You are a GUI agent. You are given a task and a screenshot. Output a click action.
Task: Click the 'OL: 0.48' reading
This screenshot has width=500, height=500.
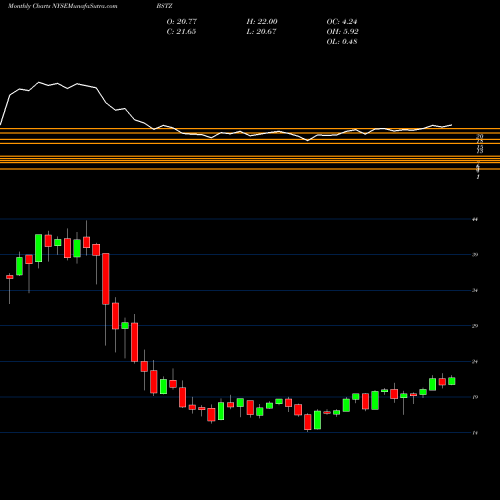(342, 41)
